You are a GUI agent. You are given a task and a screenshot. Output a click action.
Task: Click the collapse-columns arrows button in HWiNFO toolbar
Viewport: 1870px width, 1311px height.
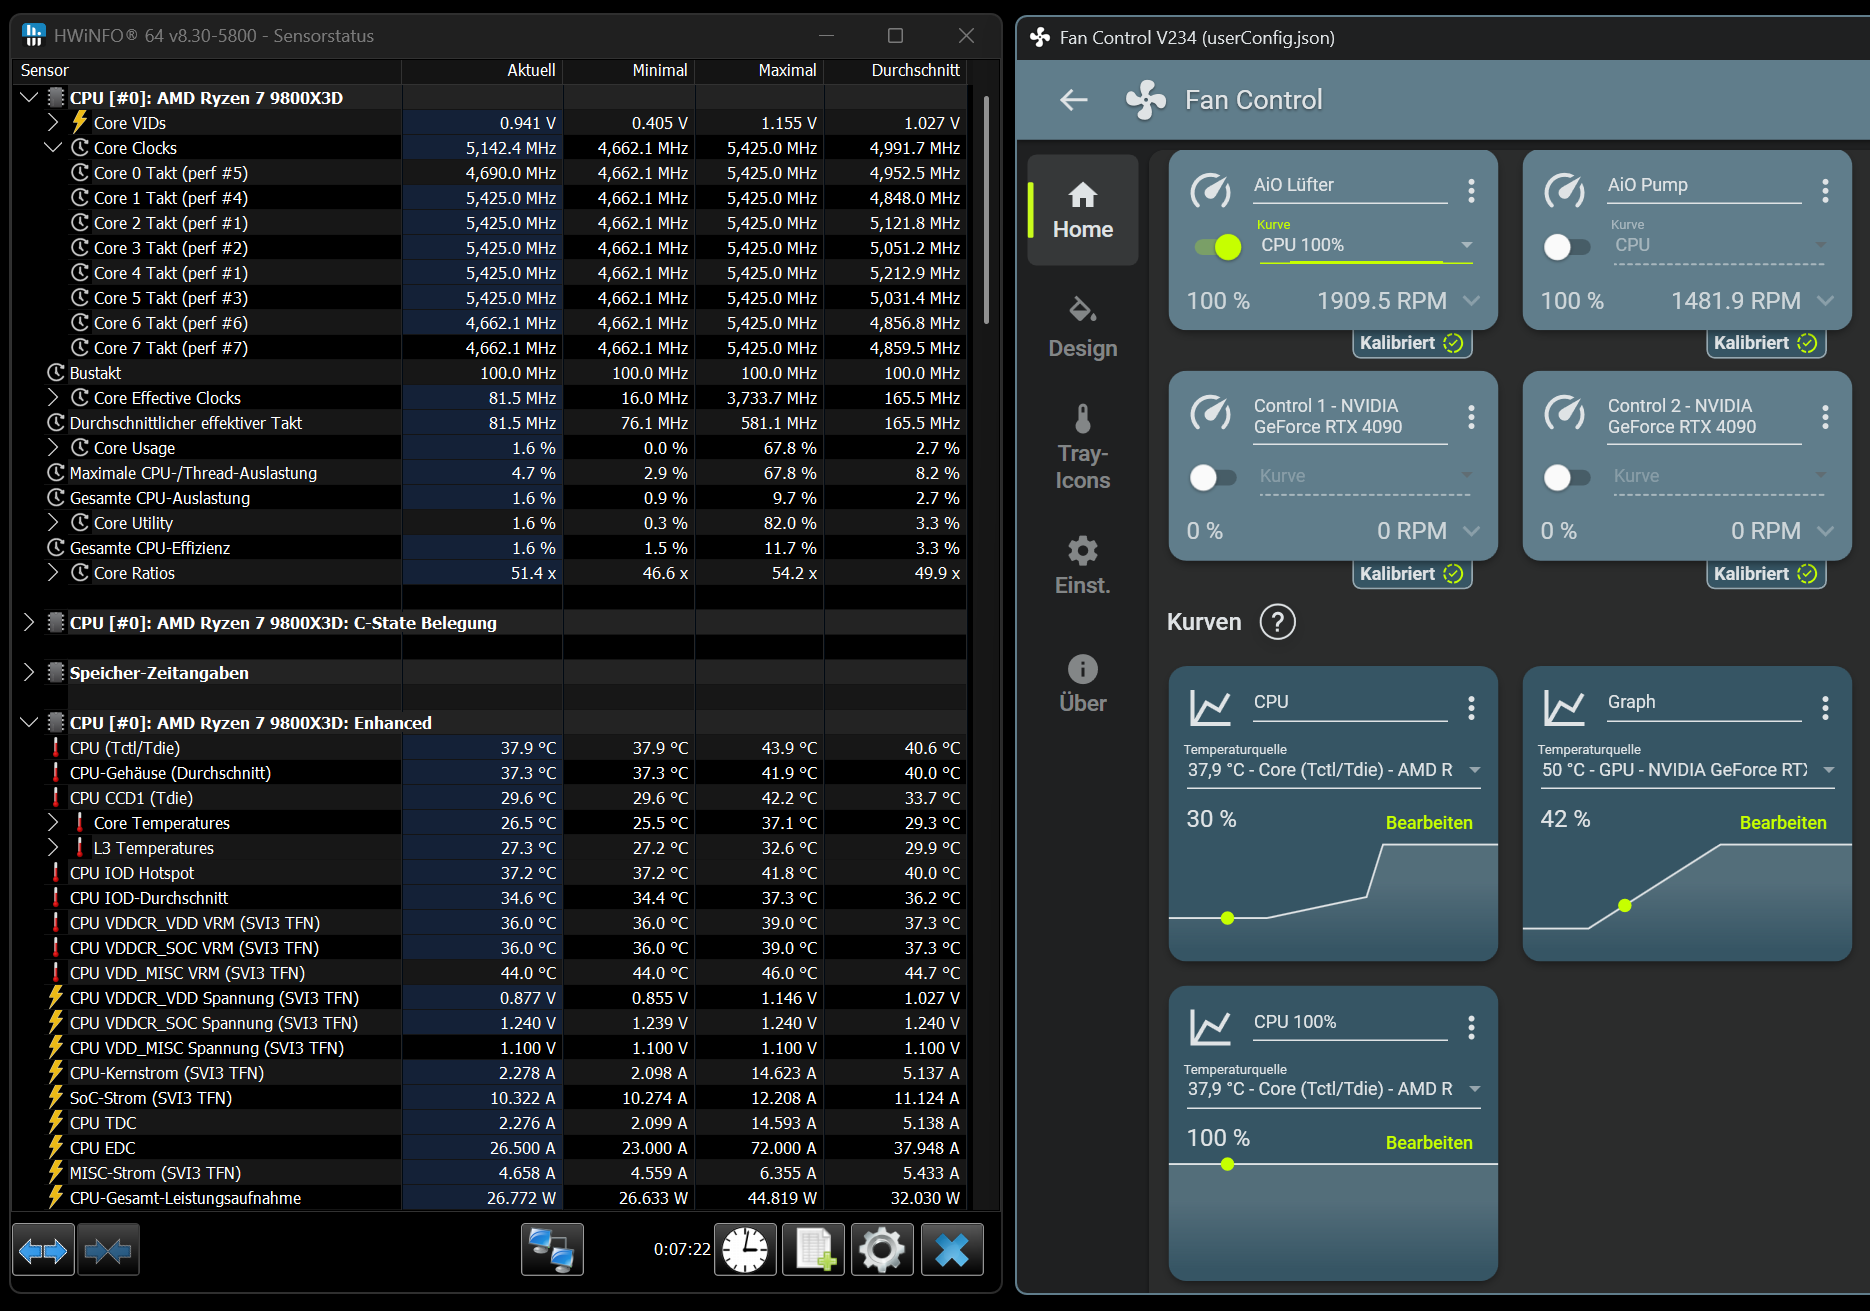click(x=108, y=1250)
